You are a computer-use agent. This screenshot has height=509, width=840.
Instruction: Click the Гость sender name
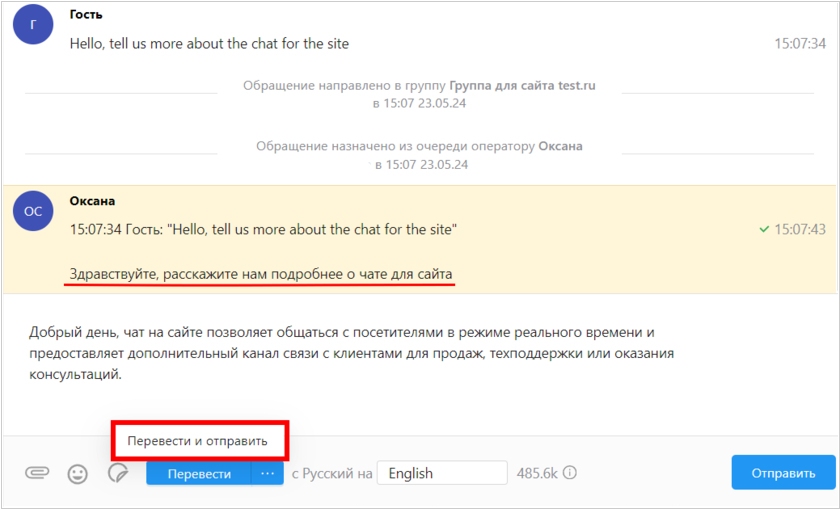pos(86,14)
